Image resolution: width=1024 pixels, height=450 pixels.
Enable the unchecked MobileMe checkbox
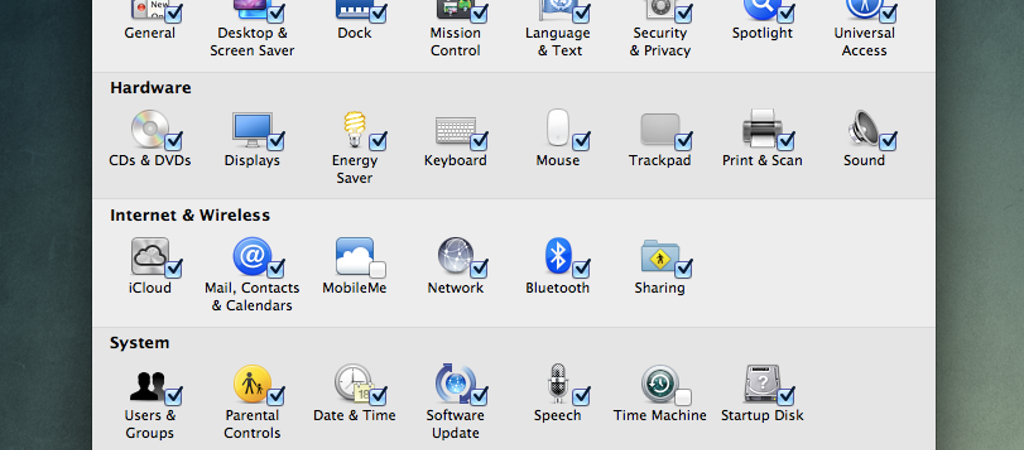[x=377, y=269]
